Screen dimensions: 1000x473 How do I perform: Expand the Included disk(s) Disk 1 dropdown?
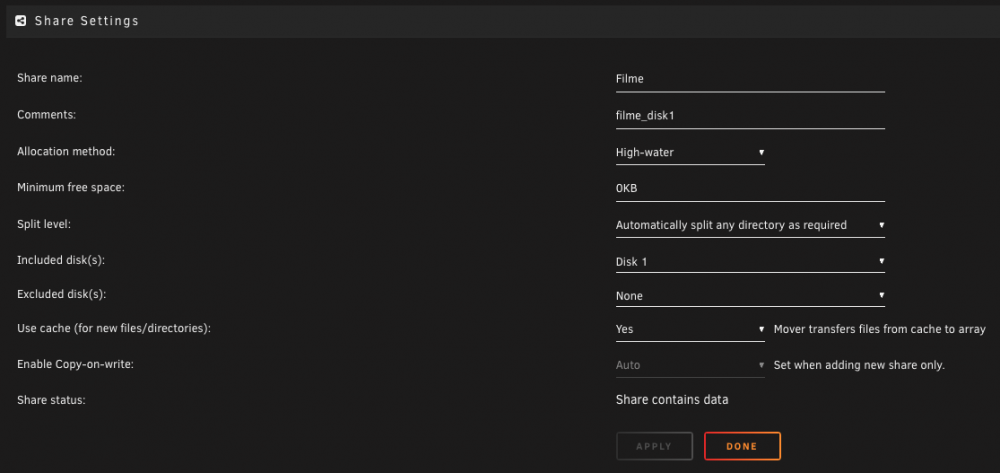coord(750,261)
